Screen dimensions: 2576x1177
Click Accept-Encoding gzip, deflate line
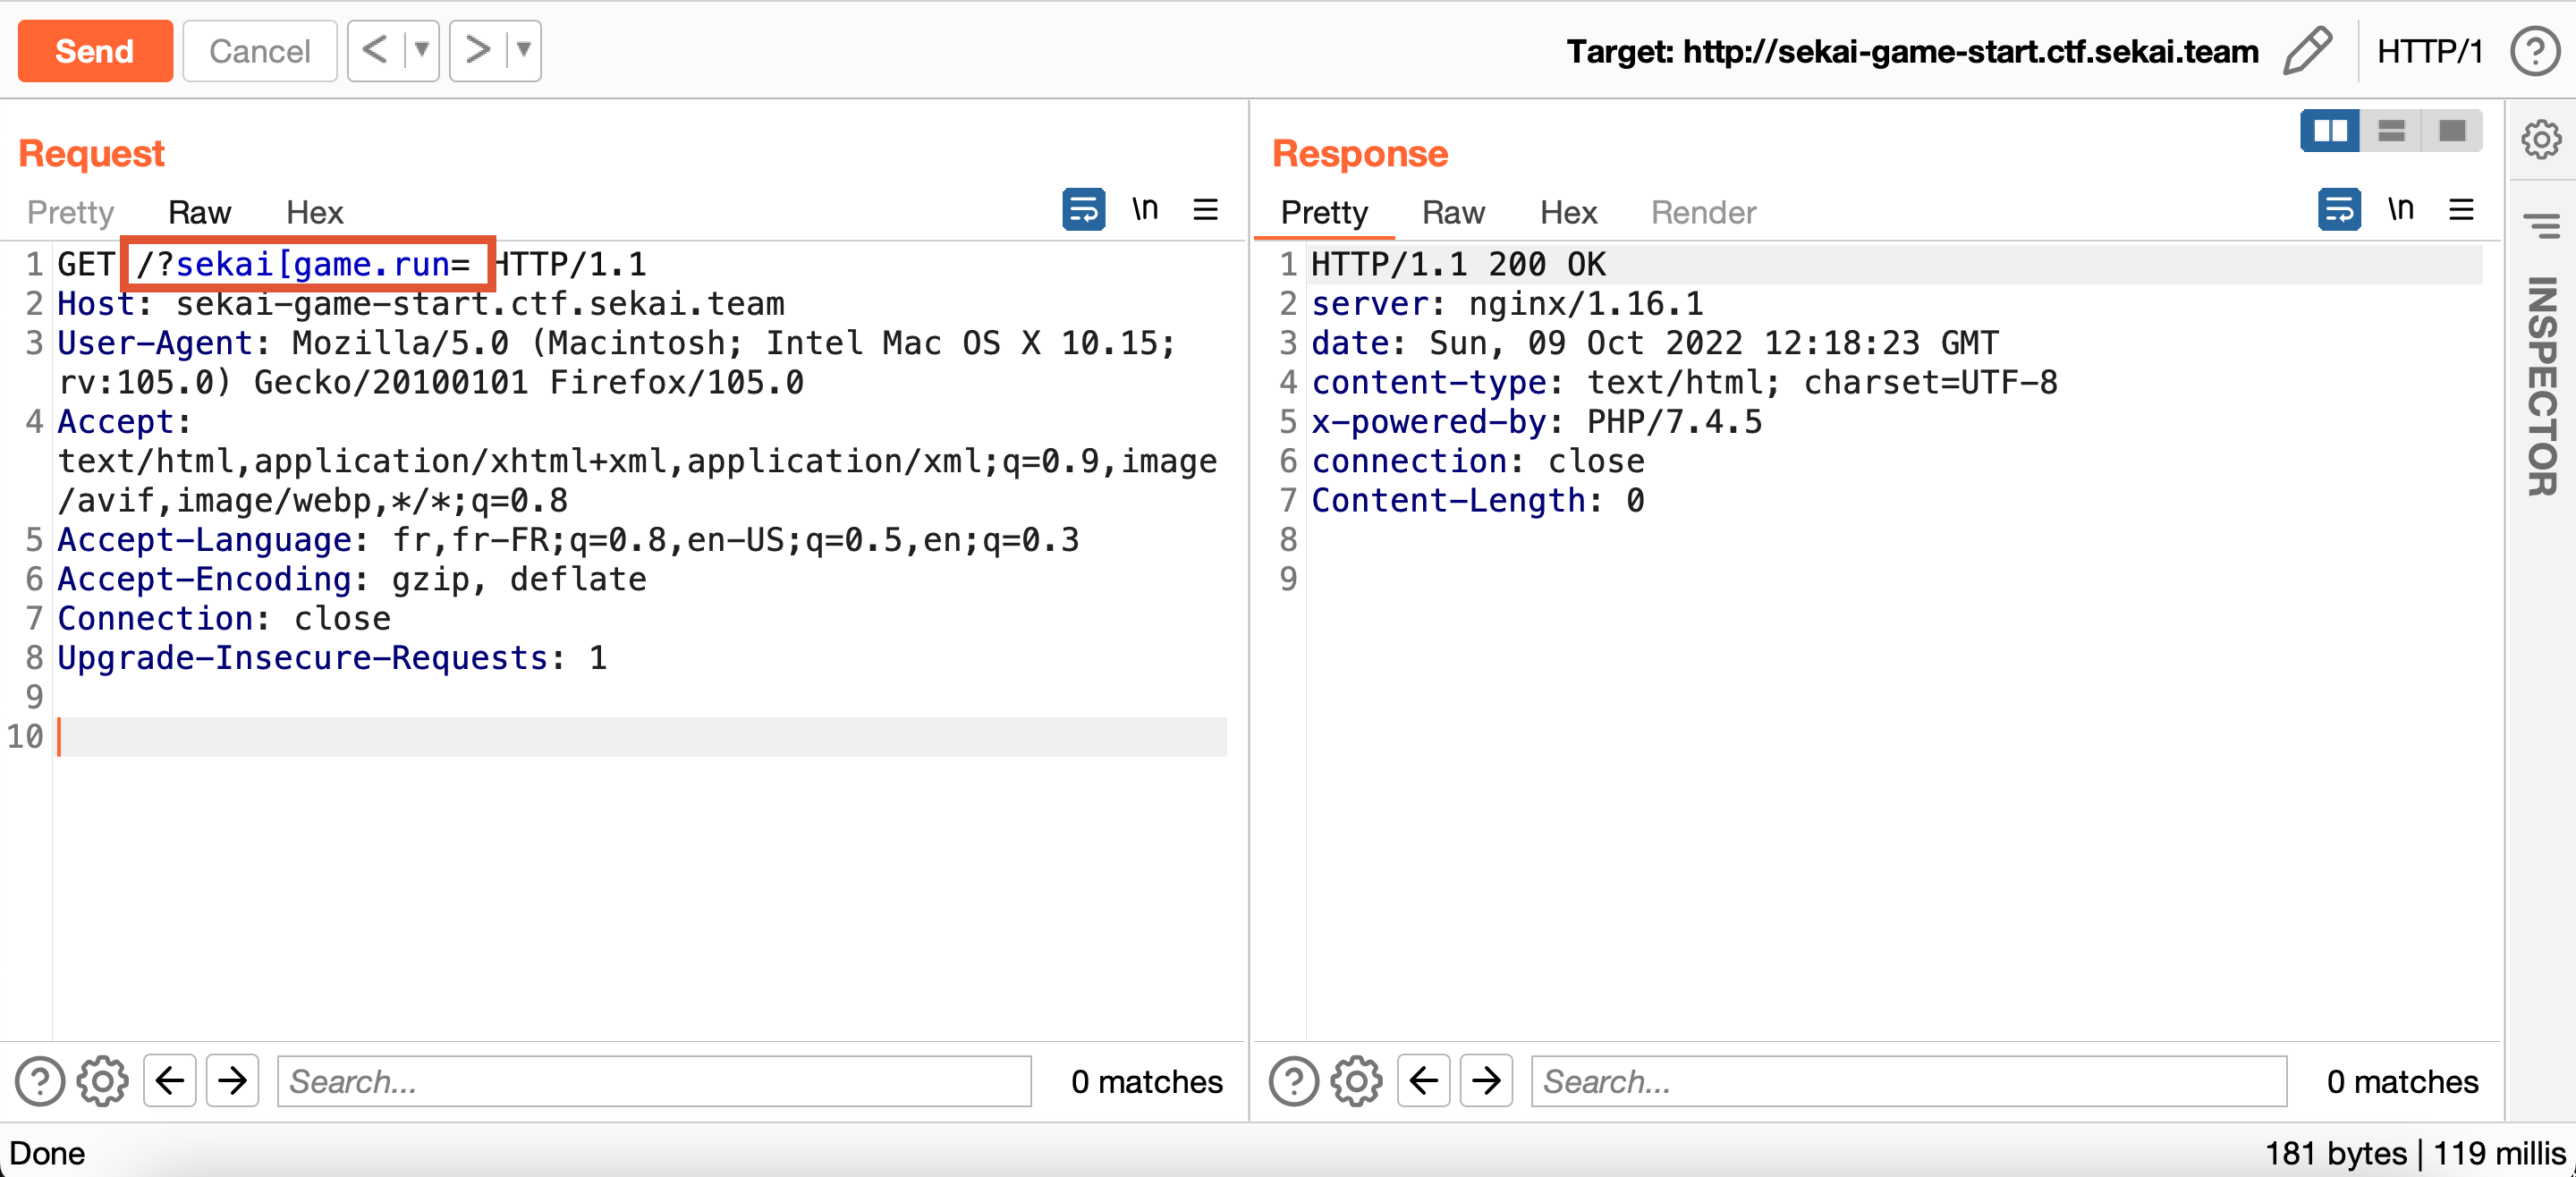pyautogui.click(x=352, y=580)
